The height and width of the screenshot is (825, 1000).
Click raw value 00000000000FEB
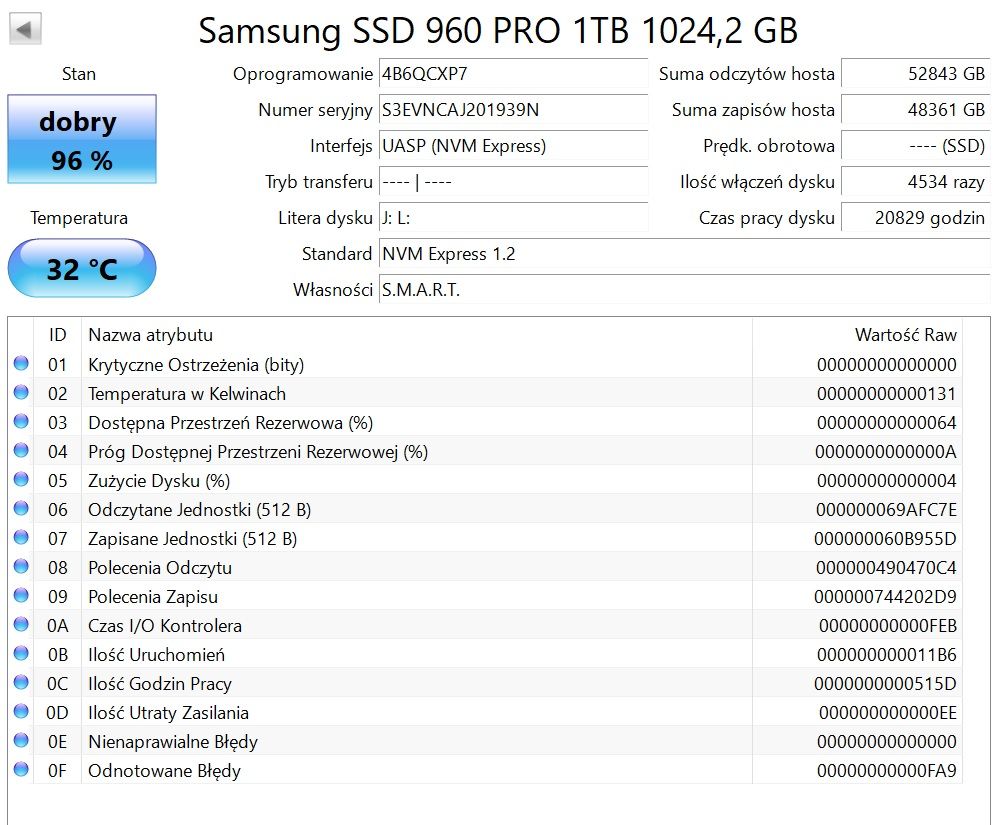coord(888,625)
